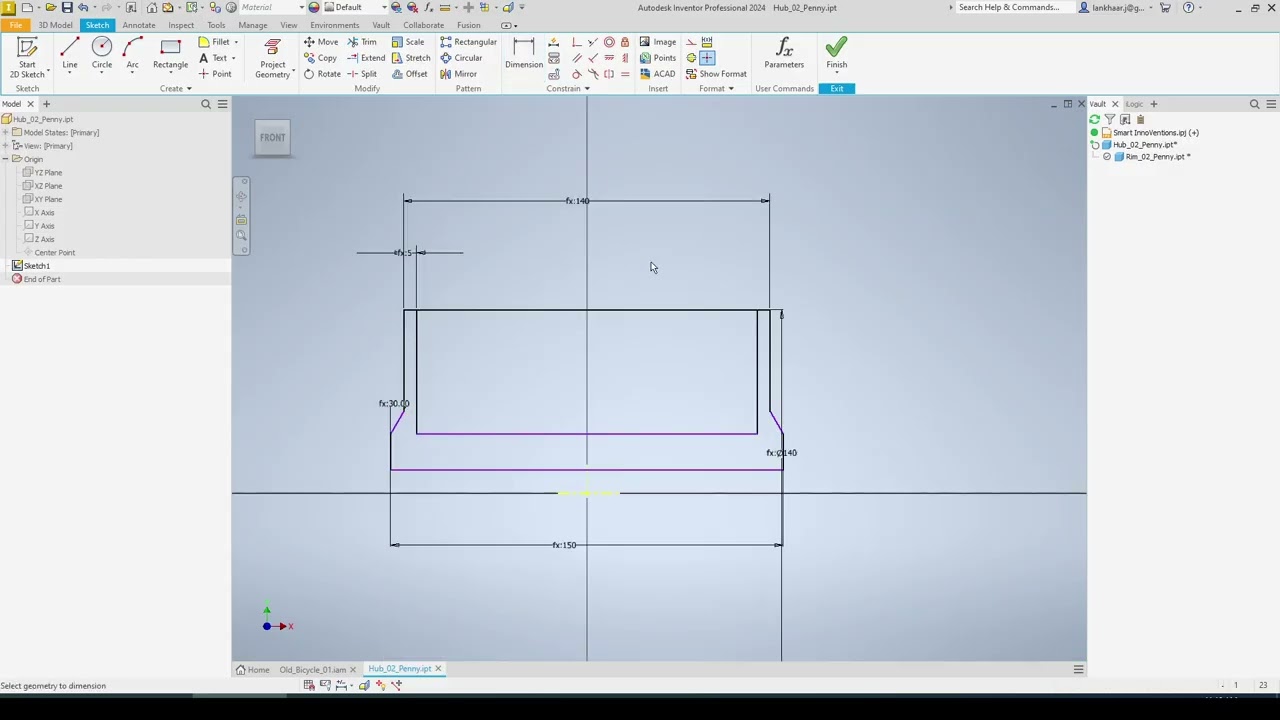Select the Arc sketch tool
This screenshot has width=1280, height=720.
[x=132, y=54]
